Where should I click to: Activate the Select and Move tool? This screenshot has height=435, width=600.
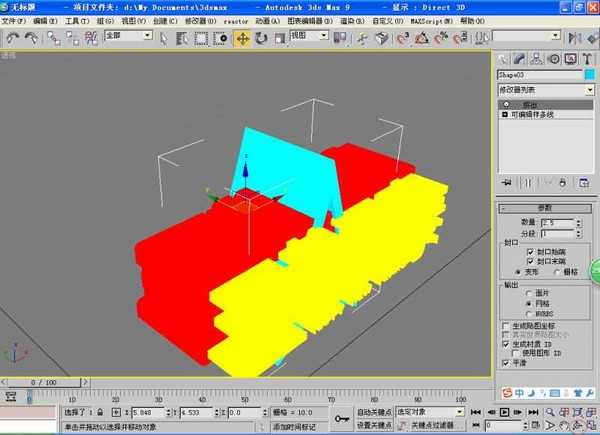[x=243, y=38]
